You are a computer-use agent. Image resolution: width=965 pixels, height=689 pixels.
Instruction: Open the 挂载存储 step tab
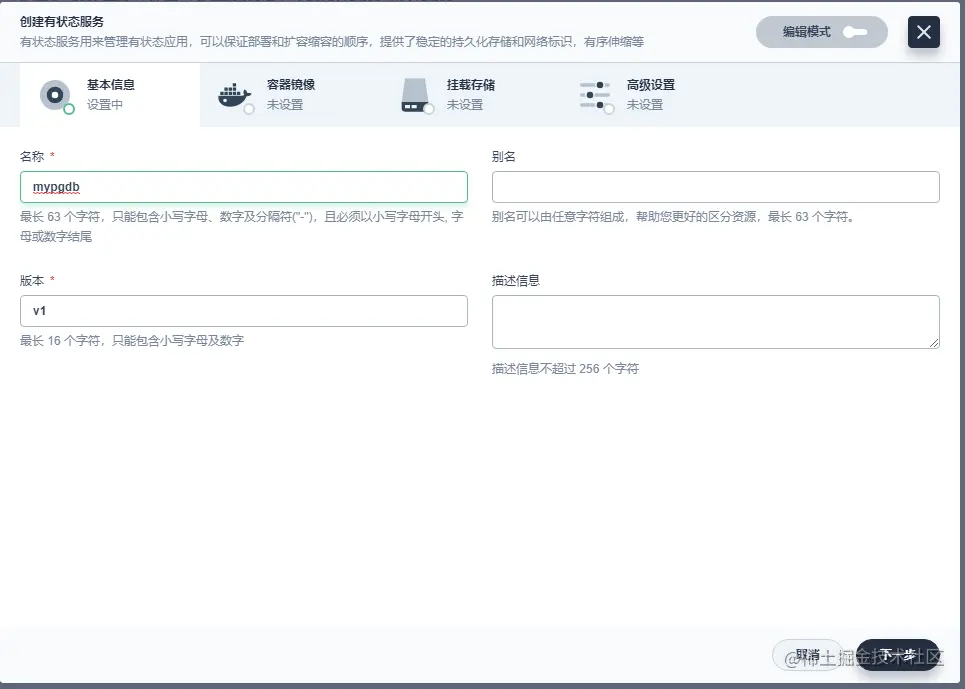pyautogui.click(x=470, y=95)
